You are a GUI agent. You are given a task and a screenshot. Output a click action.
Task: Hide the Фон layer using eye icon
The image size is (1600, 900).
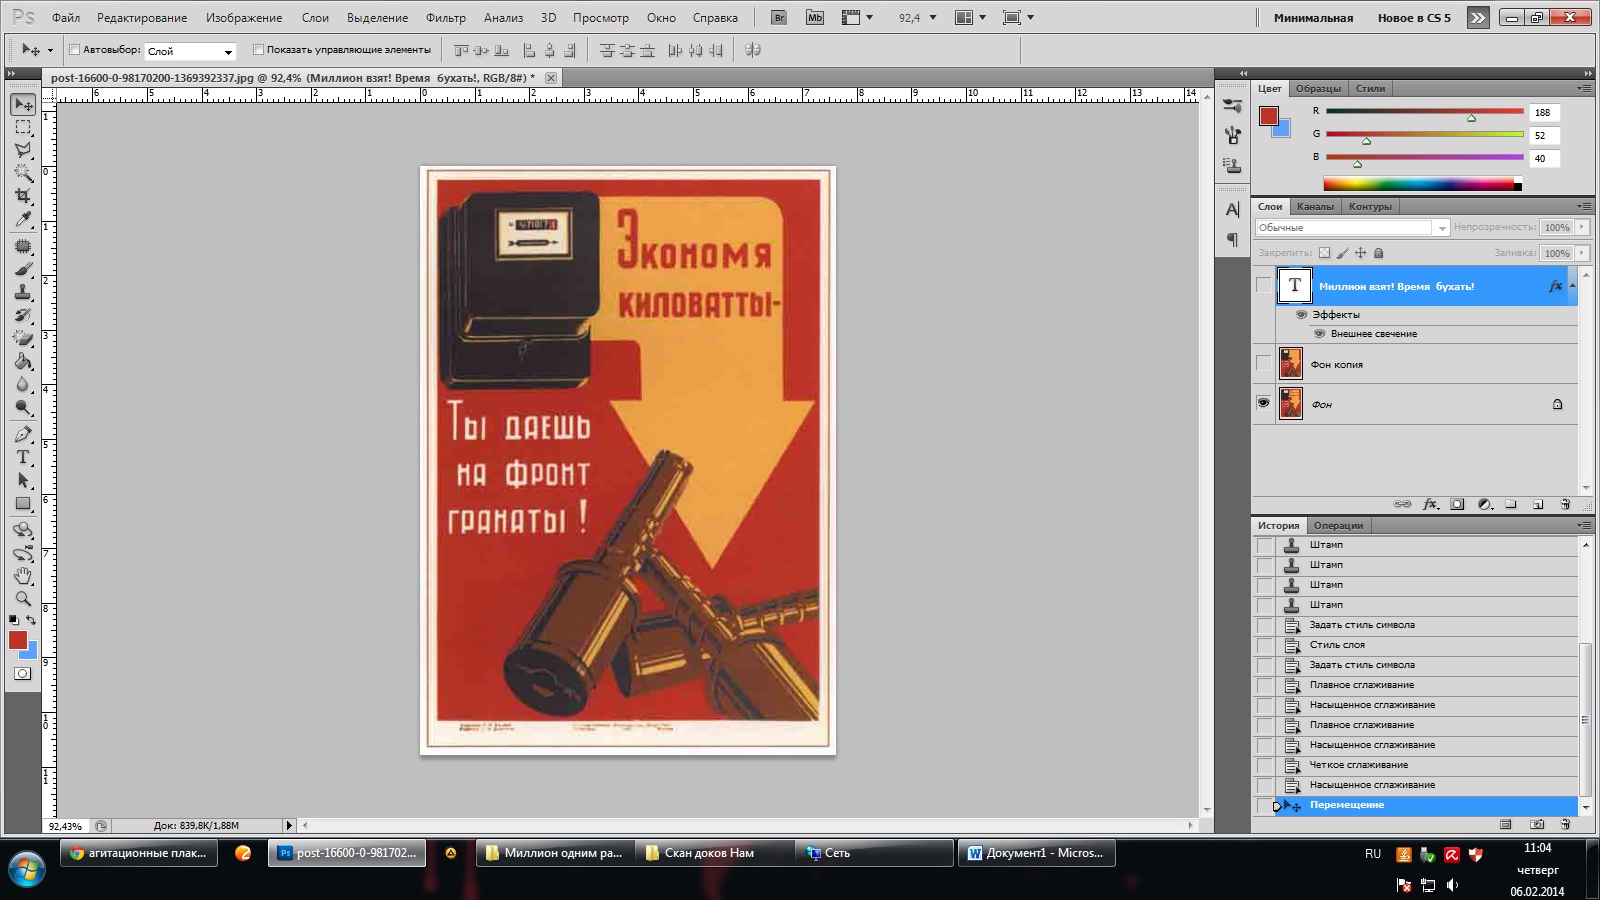coord(1264,403)
